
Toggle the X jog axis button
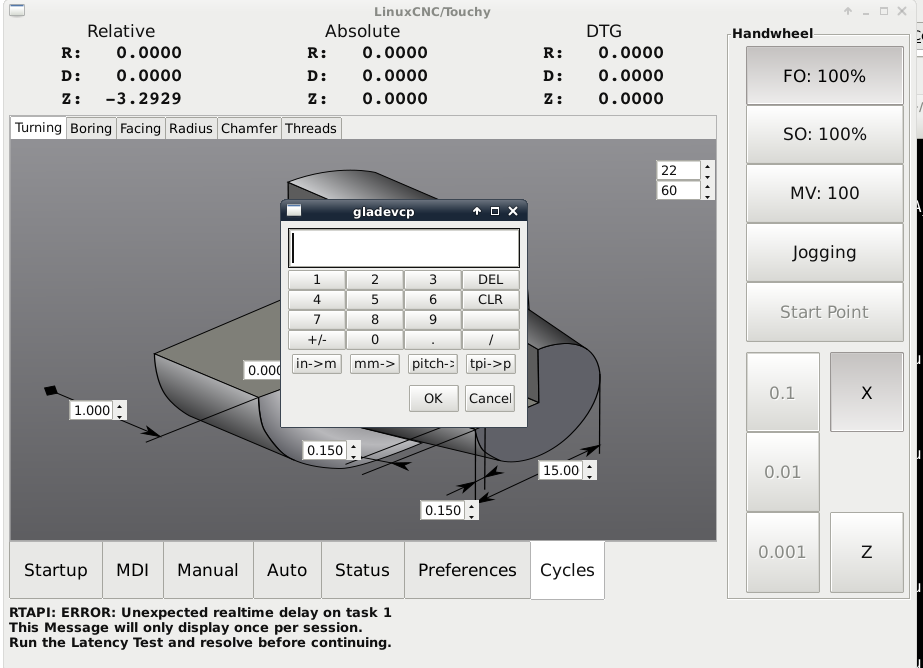click(x=866, y=393)
